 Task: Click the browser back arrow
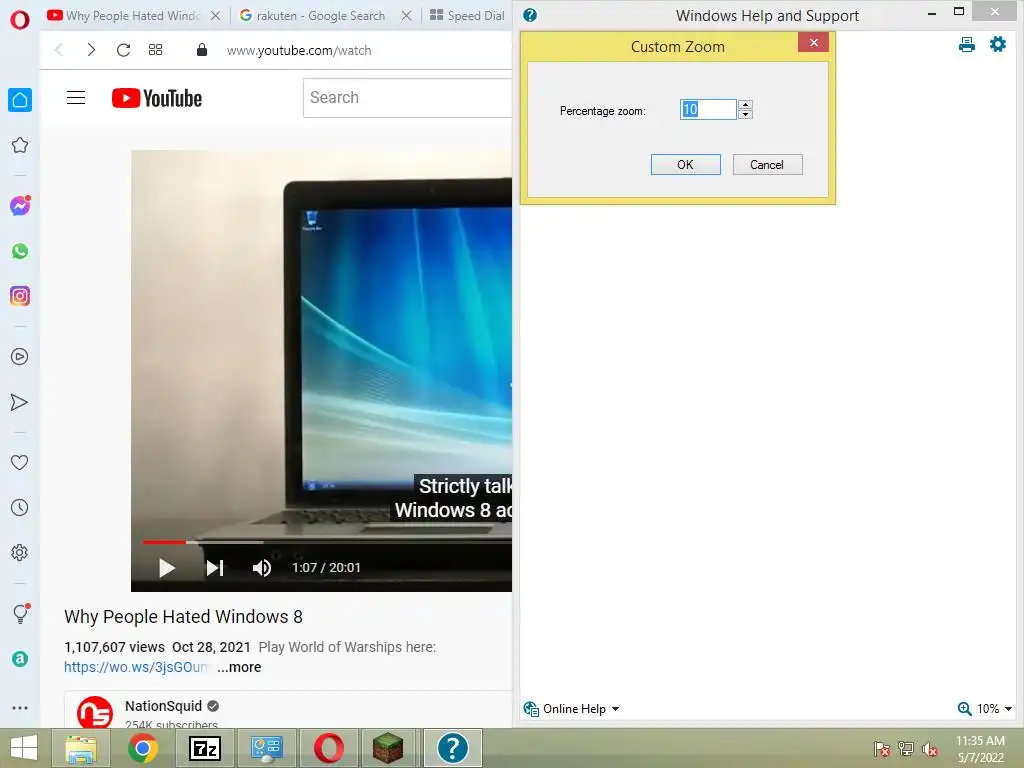tap(59, 50)
